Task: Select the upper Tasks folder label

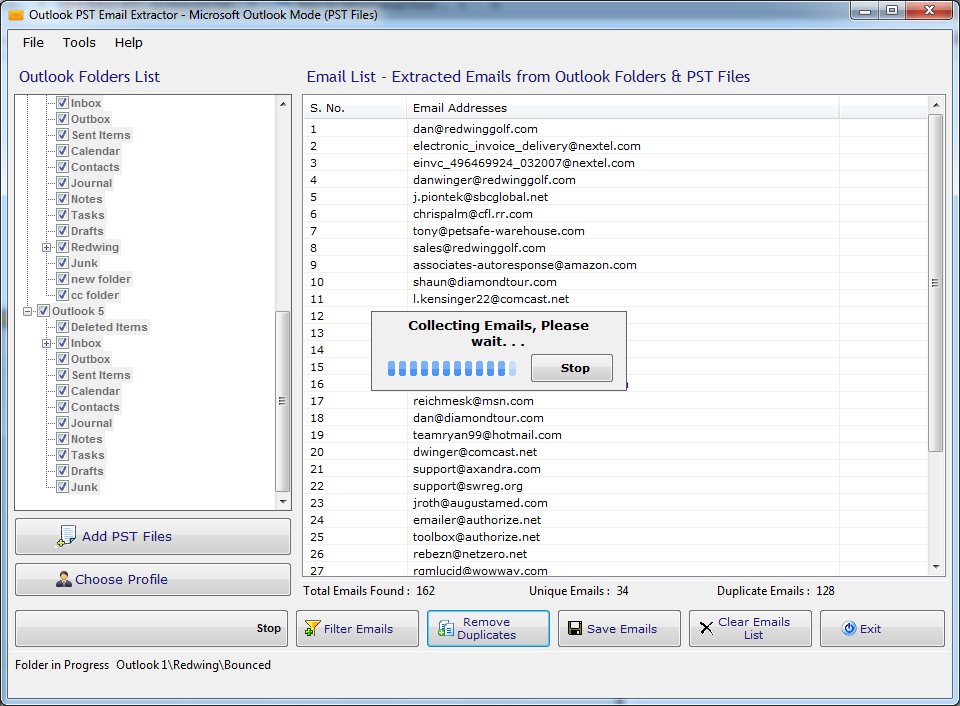Action: 88,215
